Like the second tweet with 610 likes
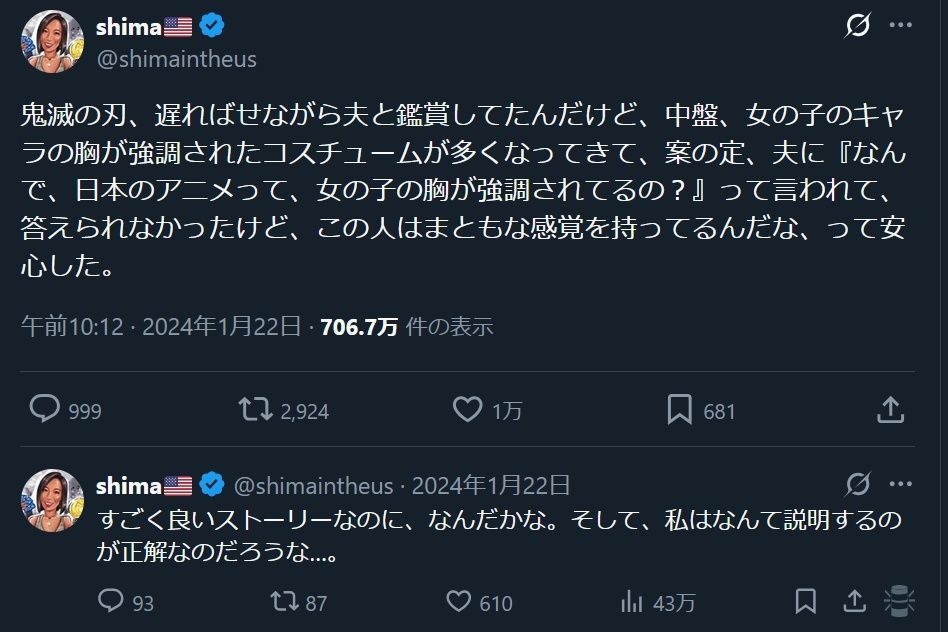This screenshot has width=948, height=632. pos(459,602)
